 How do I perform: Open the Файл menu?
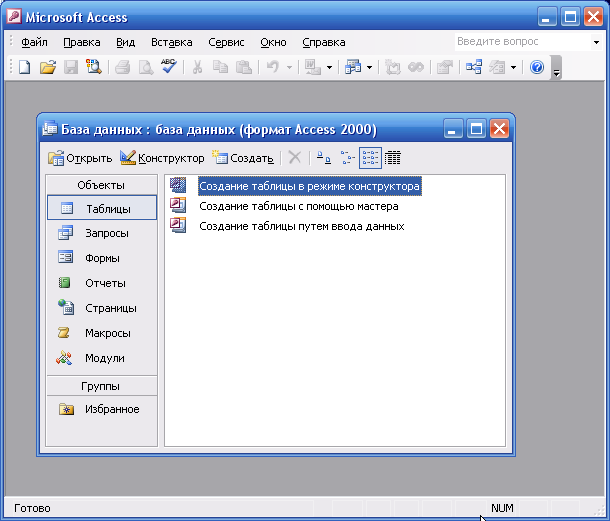click(34, 42)
